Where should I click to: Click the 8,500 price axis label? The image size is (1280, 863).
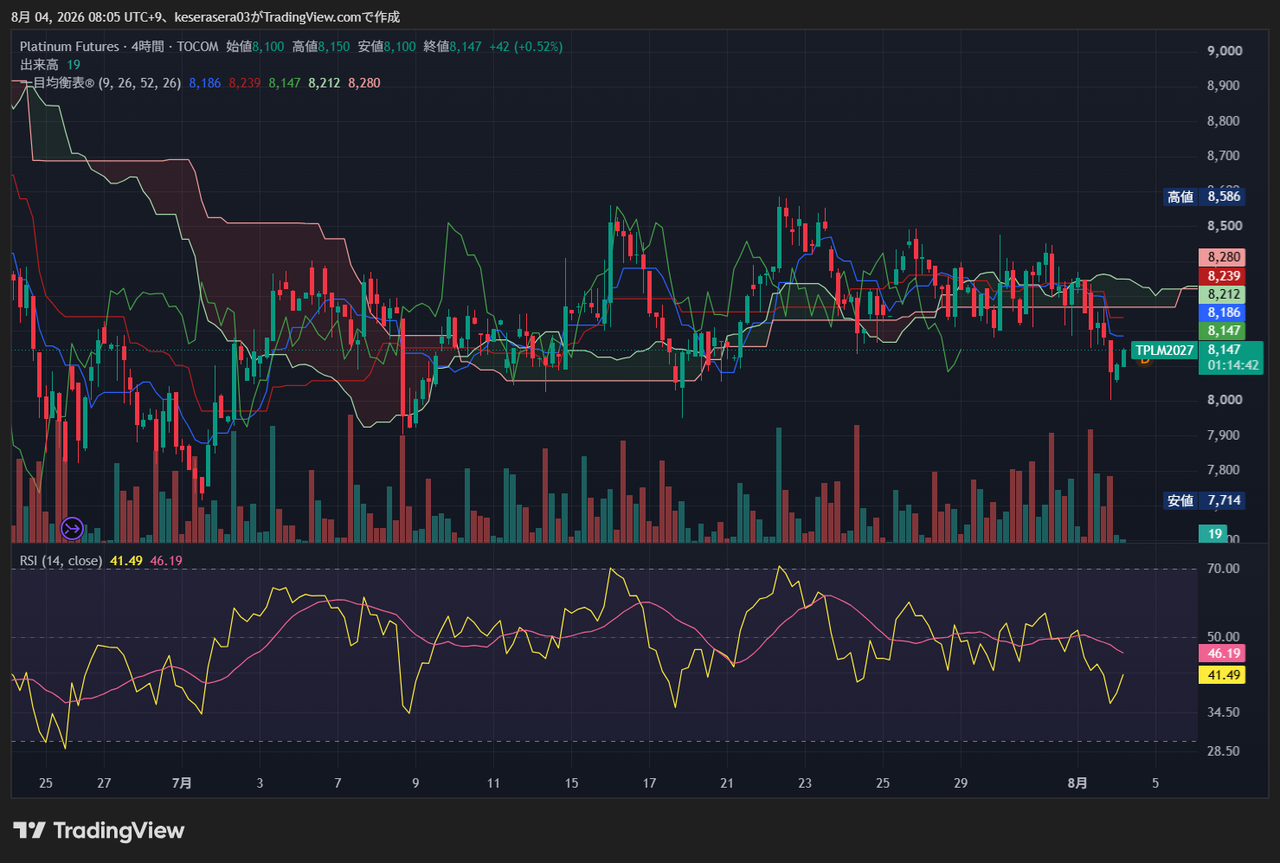[1225, 226]
